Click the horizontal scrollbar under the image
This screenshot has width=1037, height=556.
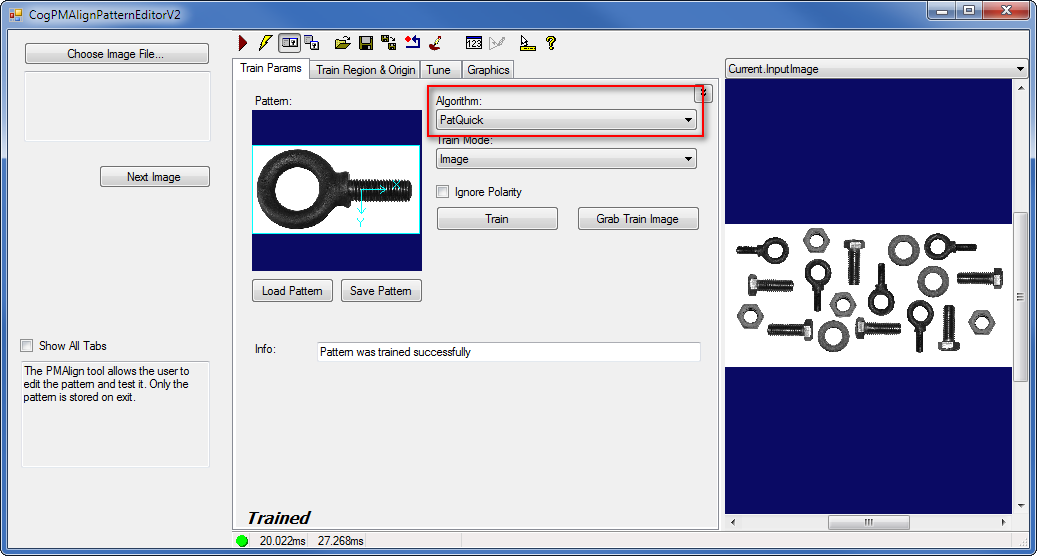coord(868,522)
